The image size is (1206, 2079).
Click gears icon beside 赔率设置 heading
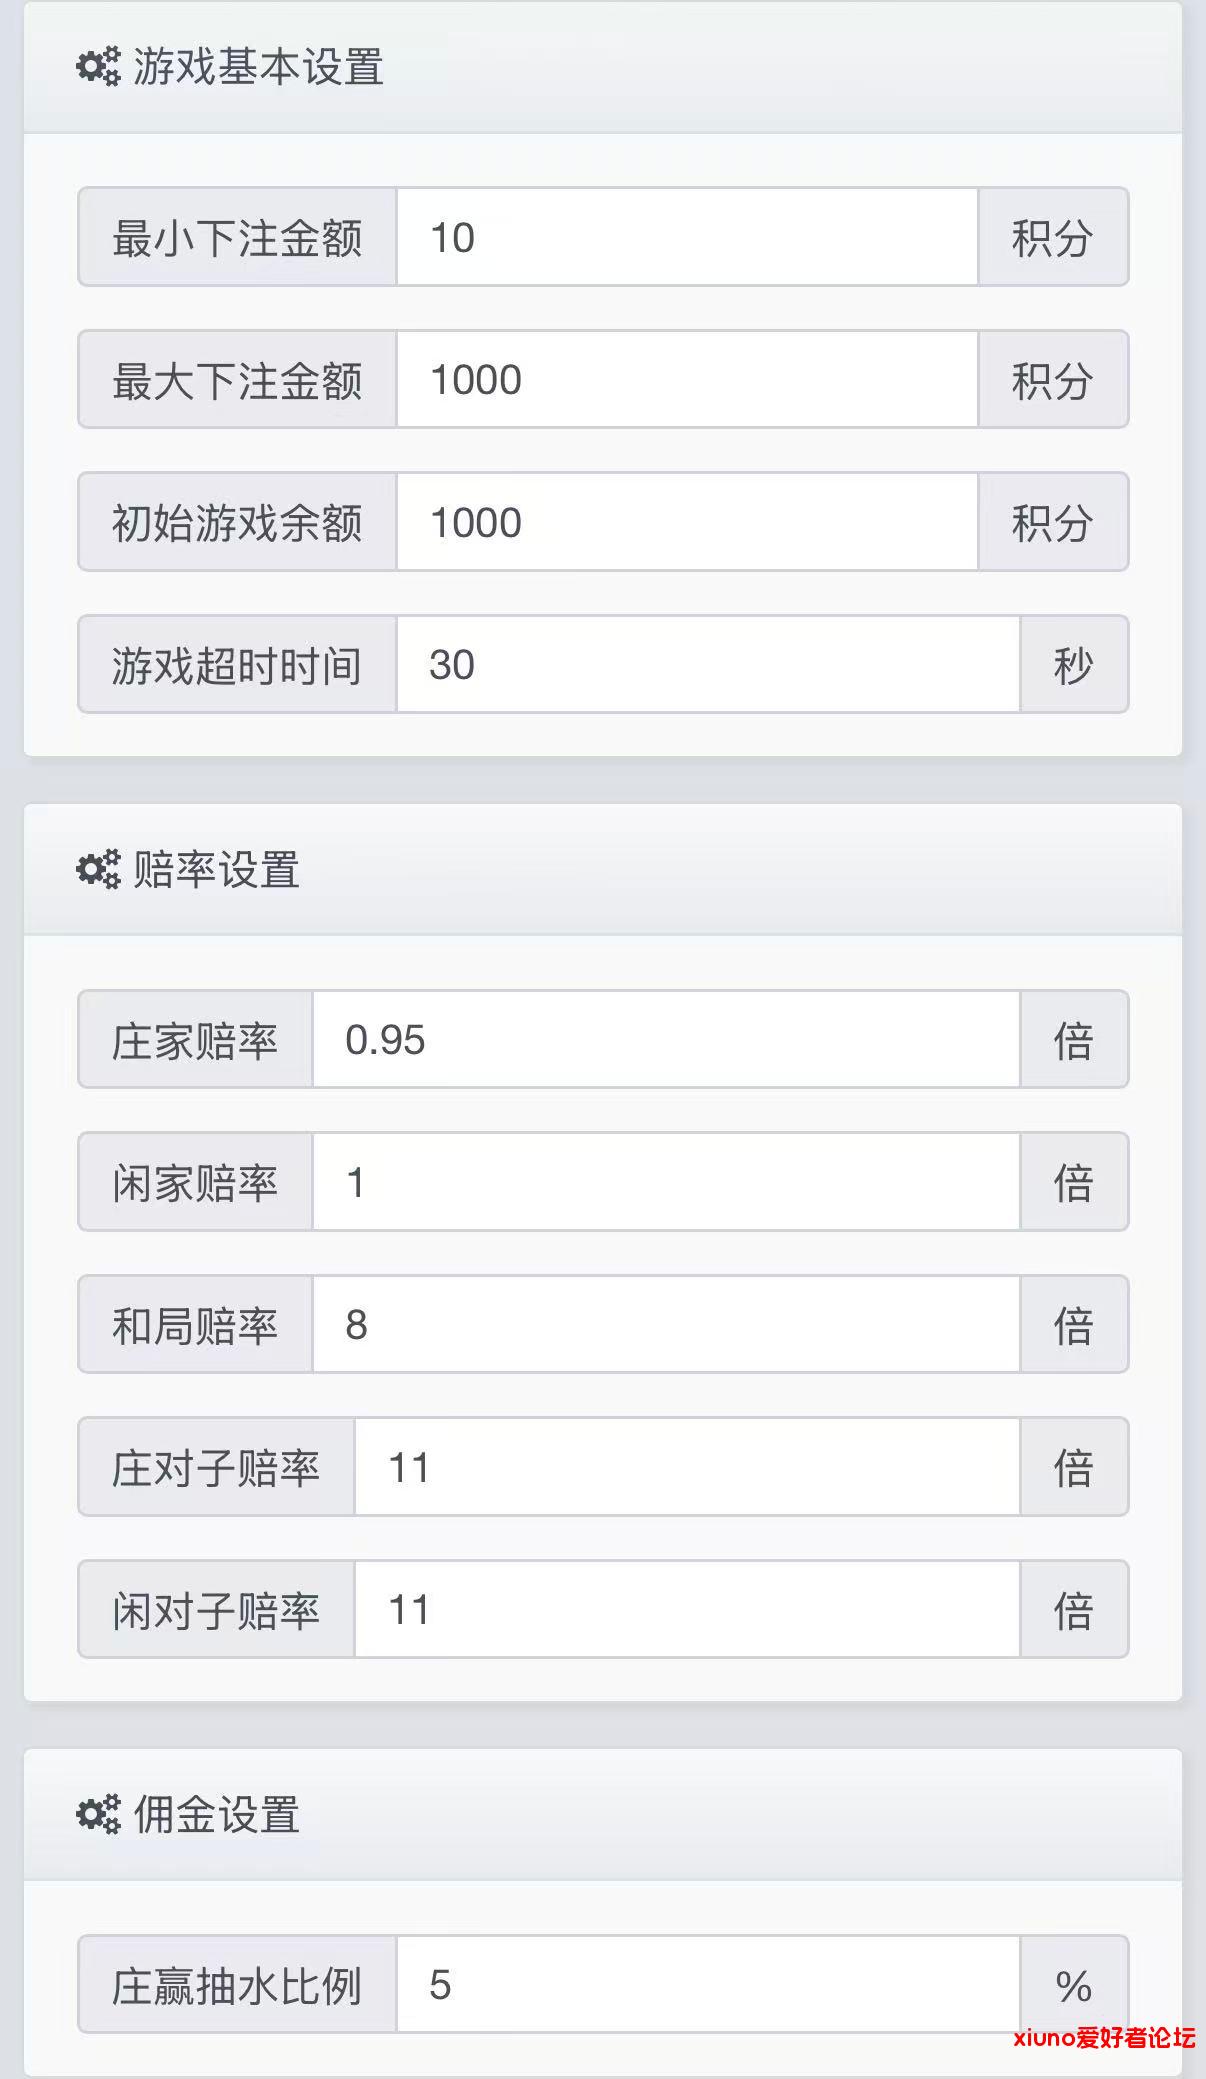click(98, 869)
